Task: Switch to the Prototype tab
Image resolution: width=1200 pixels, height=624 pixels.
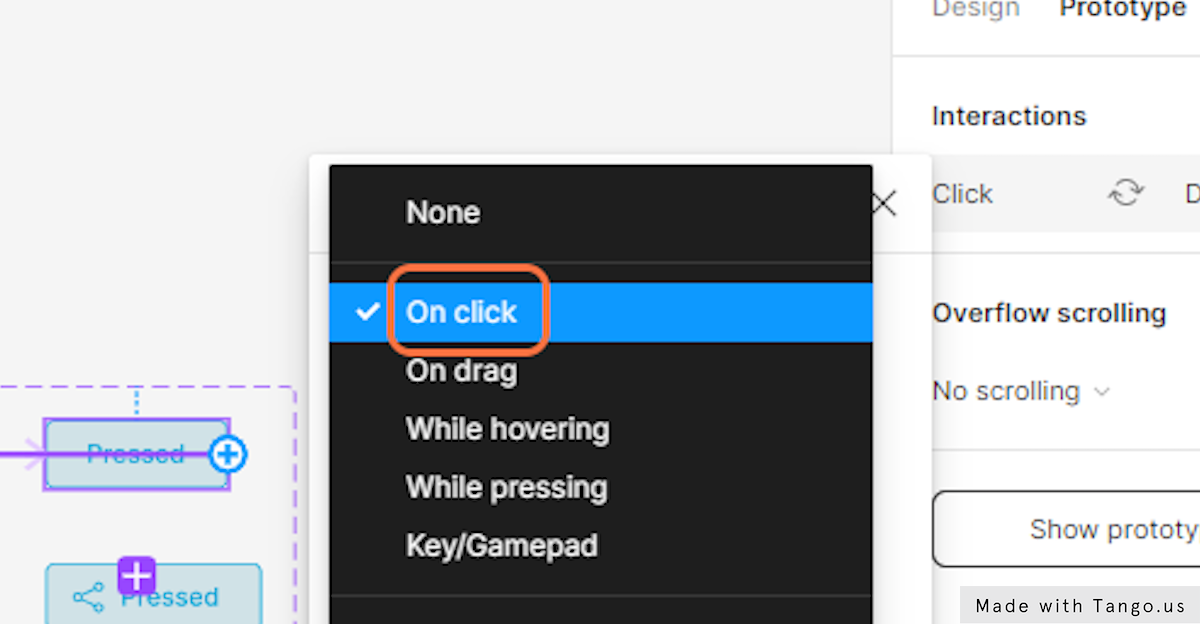Action: pyautogui.click(x=1122, y=10)
